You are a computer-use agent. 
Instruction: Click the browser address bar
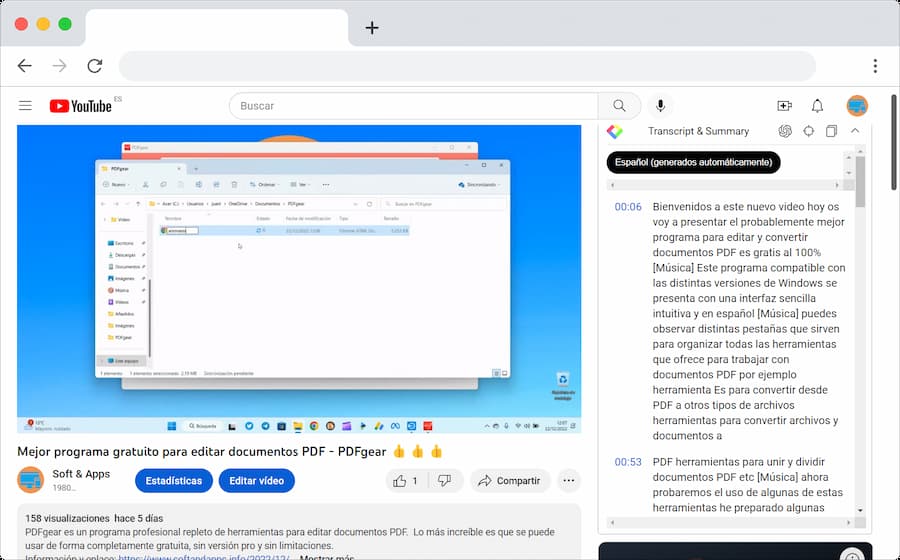(467, 66)
